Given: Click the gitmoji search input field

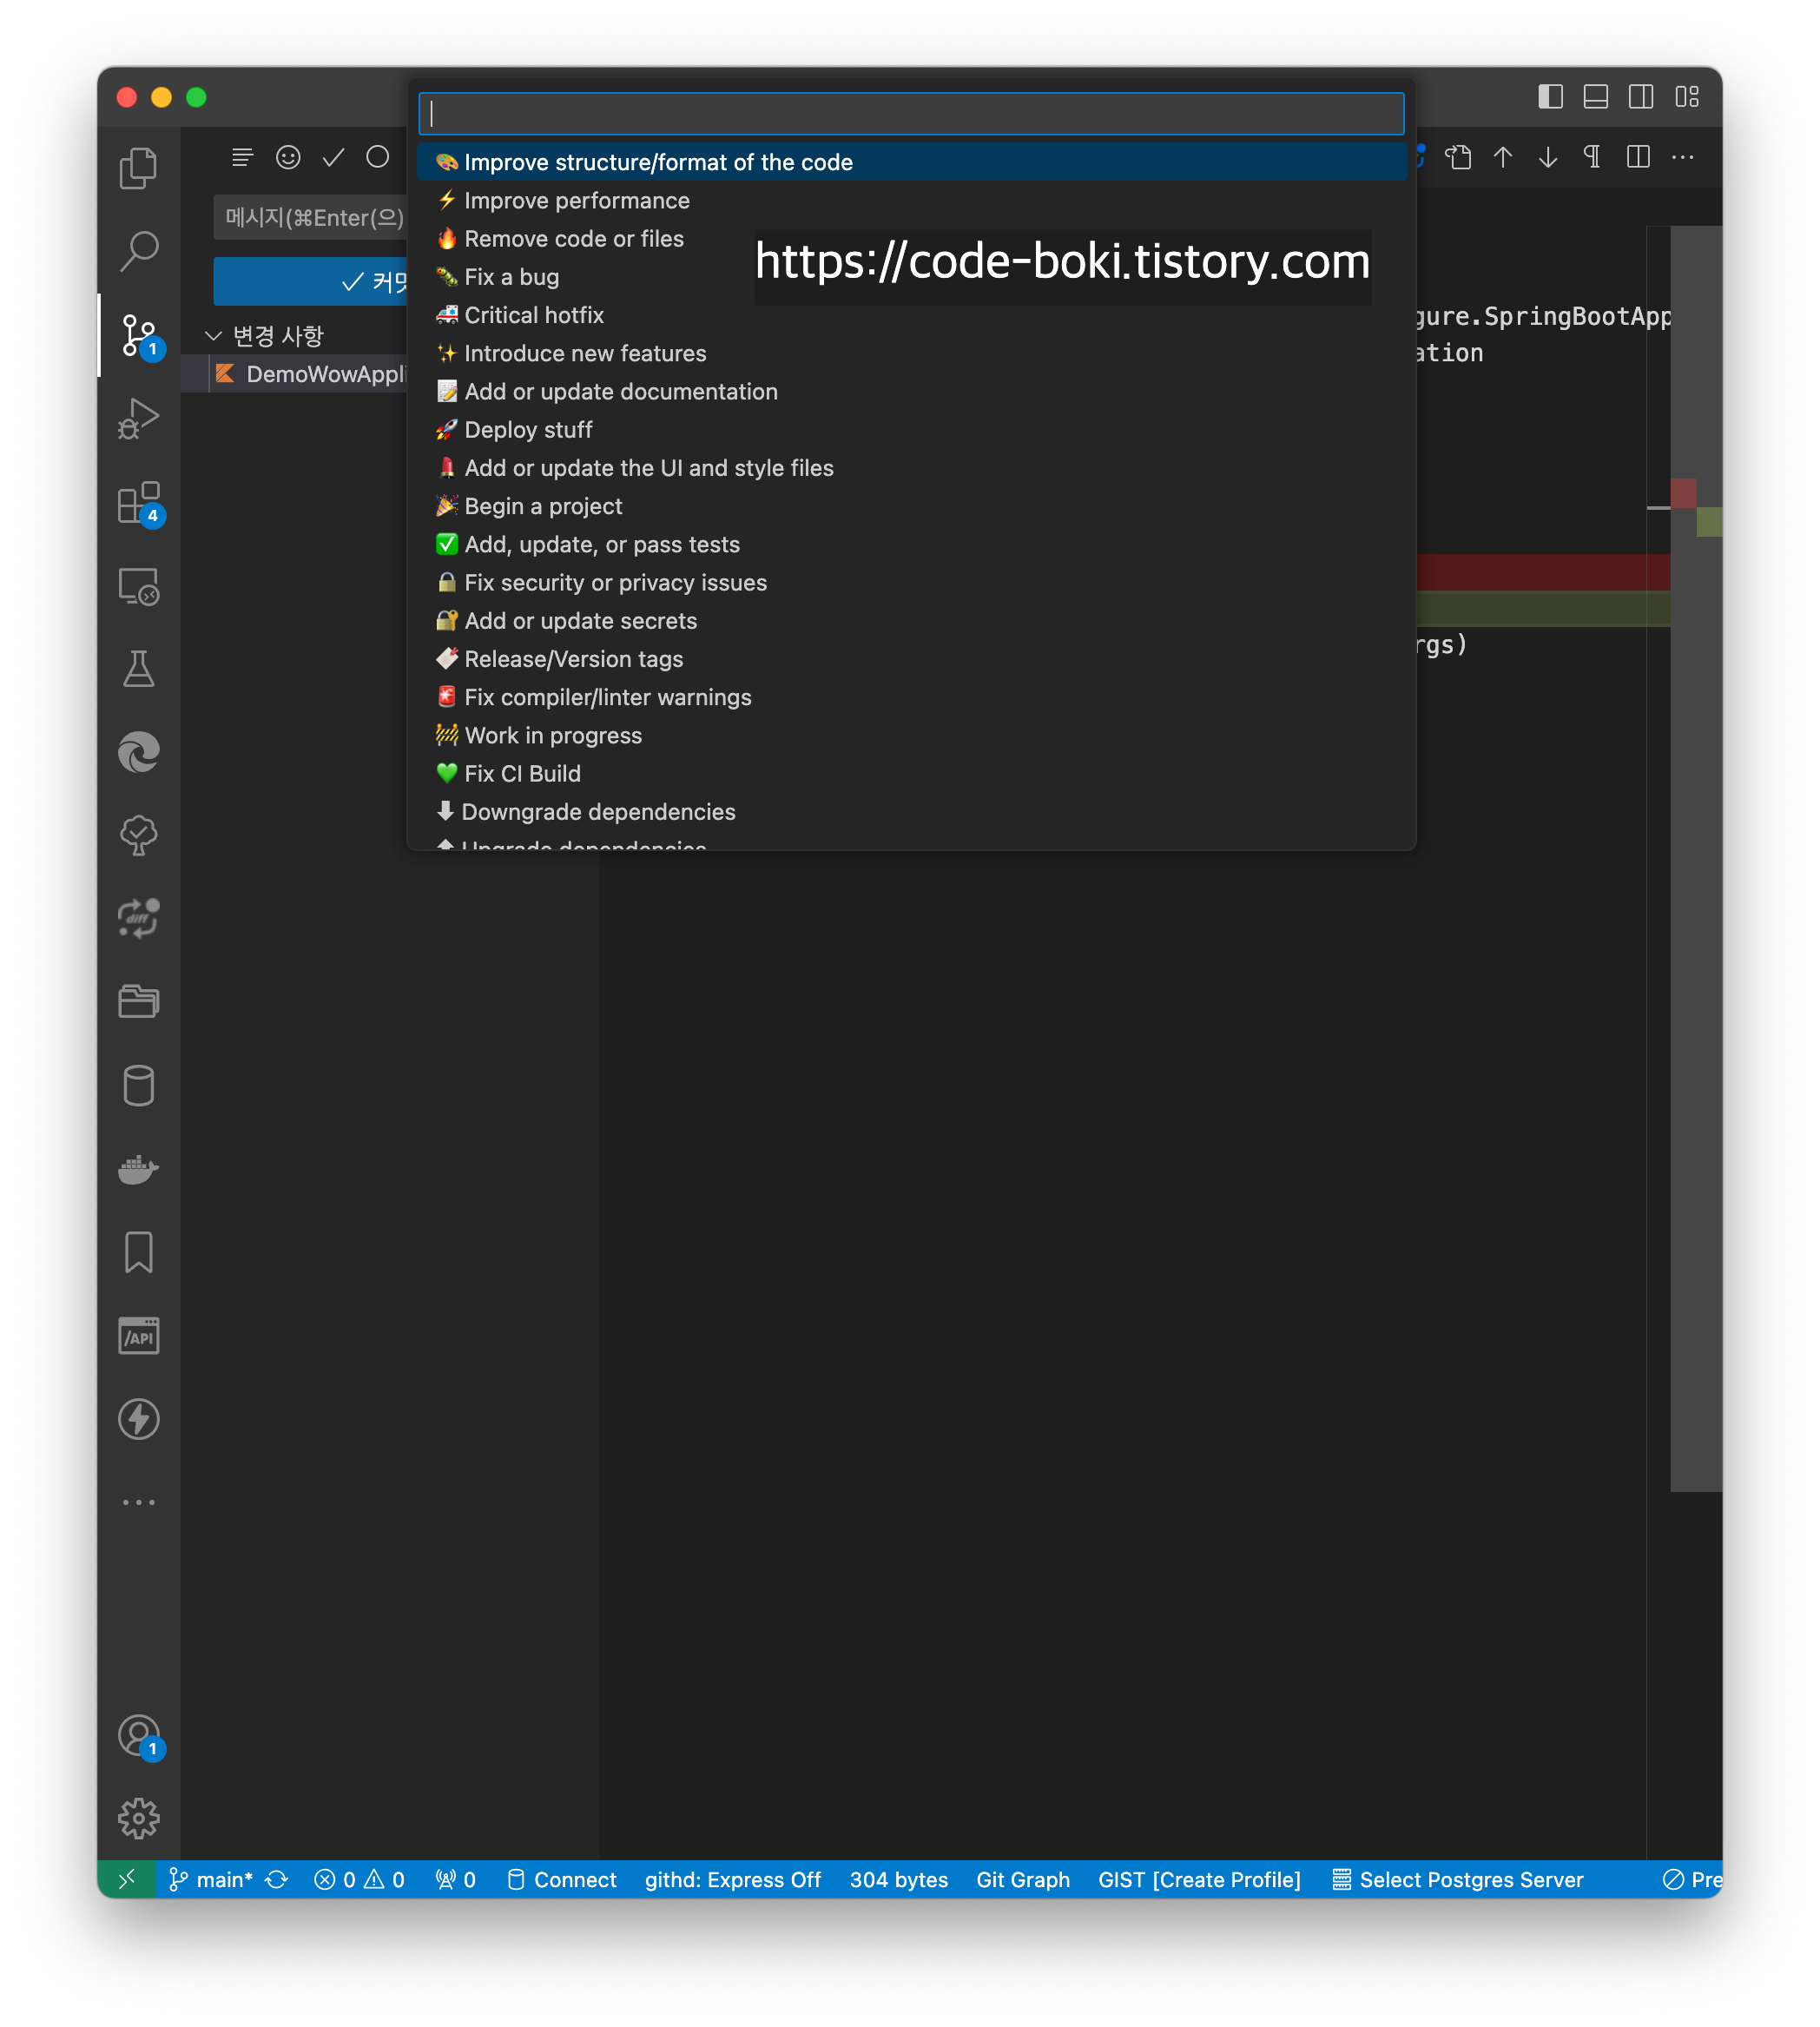Looking at the screenshot, I should click(x=910, y=114).
